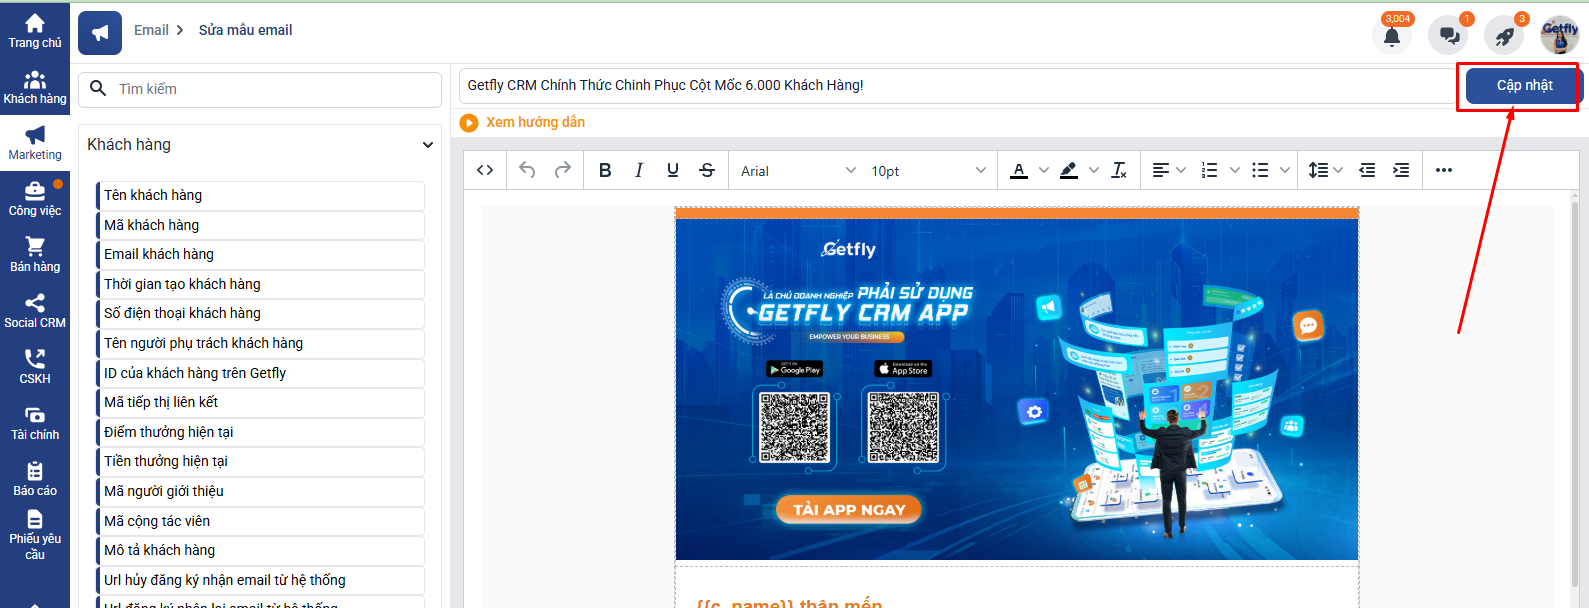Open the Xem hướng dẫn link

coord(535,122)
